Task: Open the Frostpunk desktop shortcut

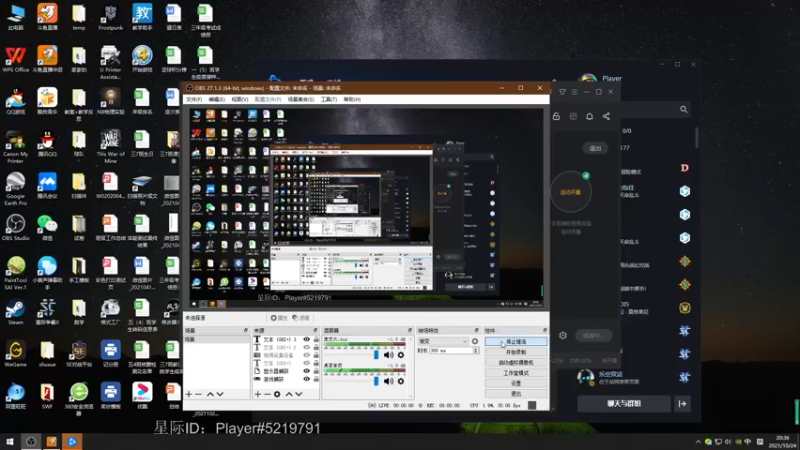Action: point(110,17)
